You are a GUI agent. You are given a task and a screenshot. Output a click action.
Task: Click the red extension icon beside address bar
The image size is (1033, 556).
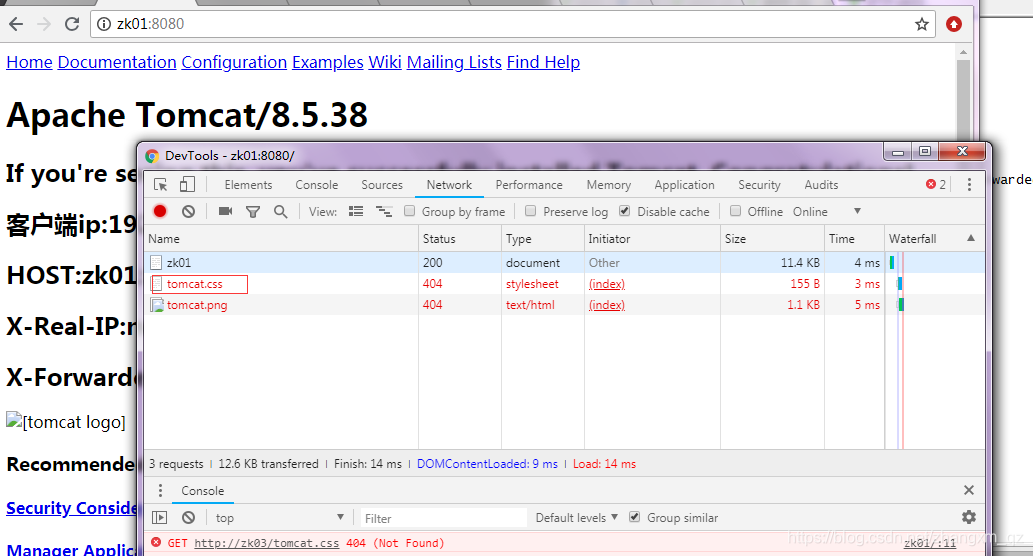tap(953, 24)
